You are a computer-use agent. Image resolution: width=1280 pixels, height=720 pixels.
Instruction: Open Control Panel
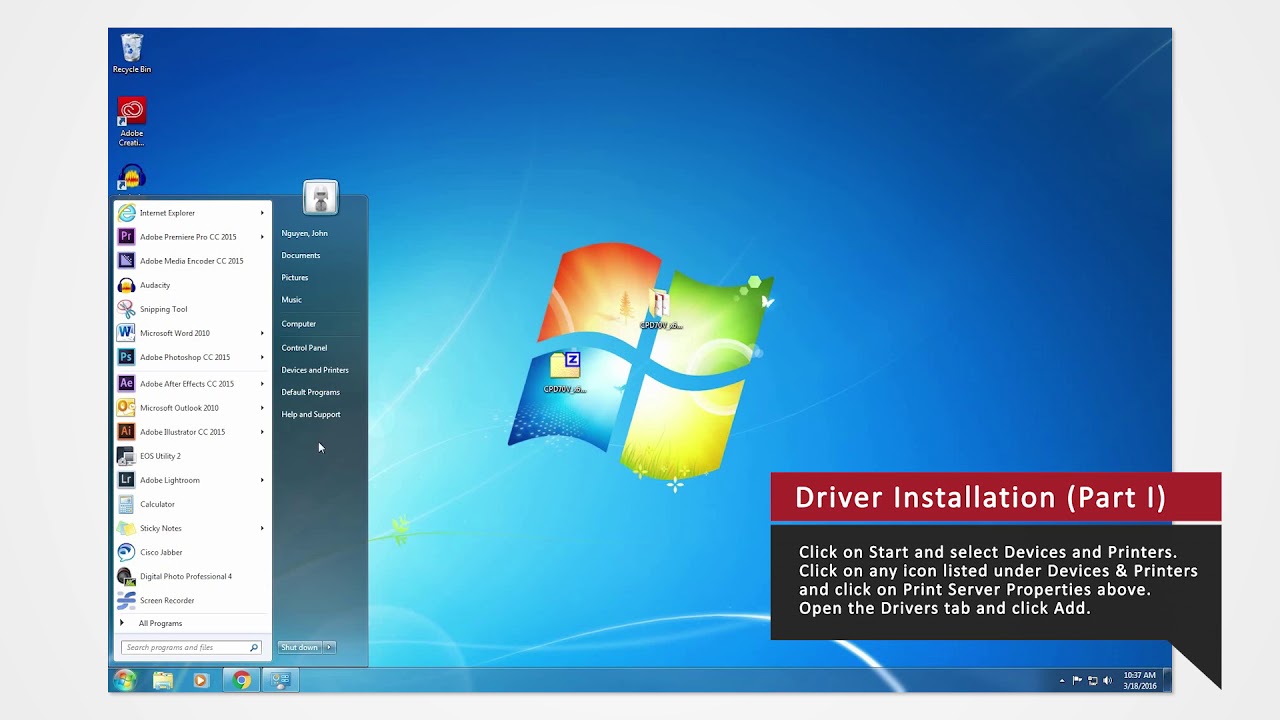[304, 348]
